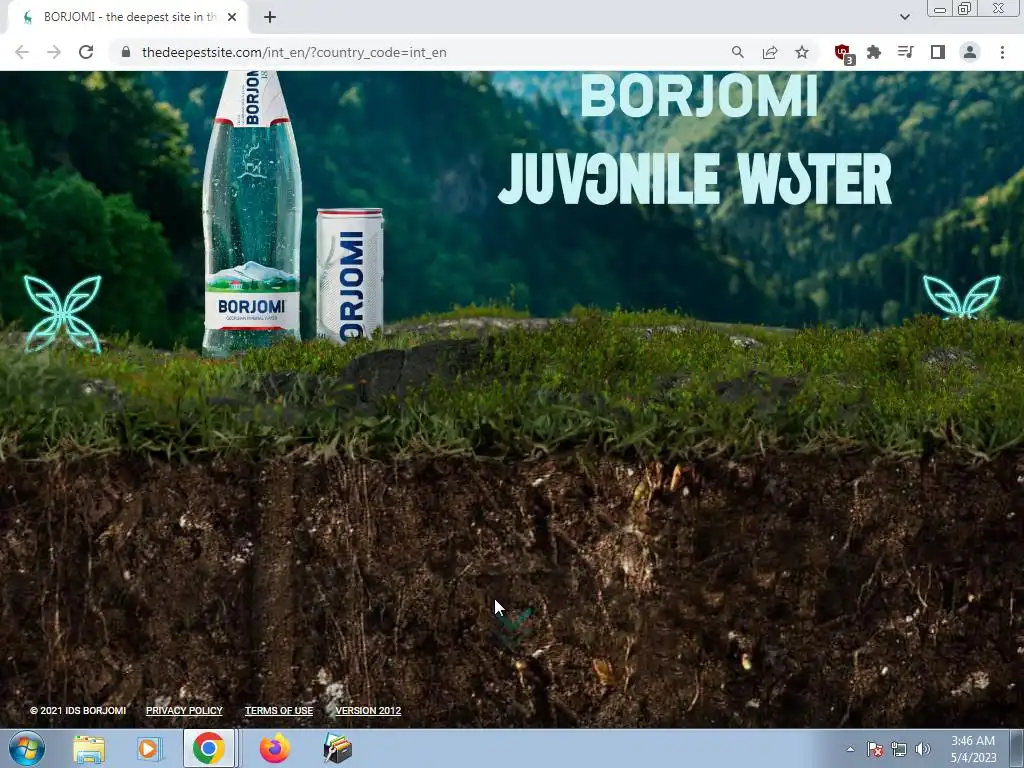
Task: Click the zoom magnifier icon in the address bar
Action: click(738, 52)
